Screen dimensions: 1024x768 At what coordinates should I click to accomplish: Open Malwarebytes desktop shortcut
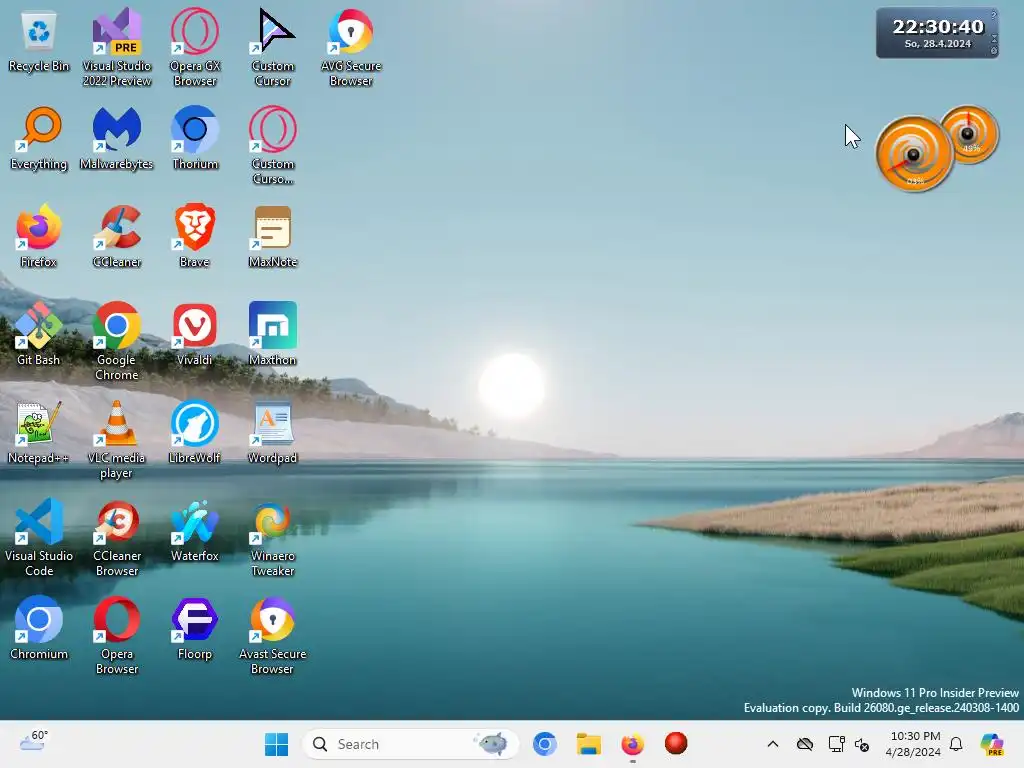click(117, 138)
